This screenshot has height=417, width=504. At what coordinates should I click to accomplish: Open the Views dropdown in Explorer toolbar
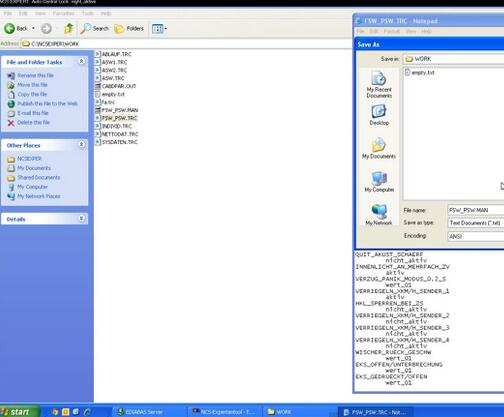(x=159, y=29)
